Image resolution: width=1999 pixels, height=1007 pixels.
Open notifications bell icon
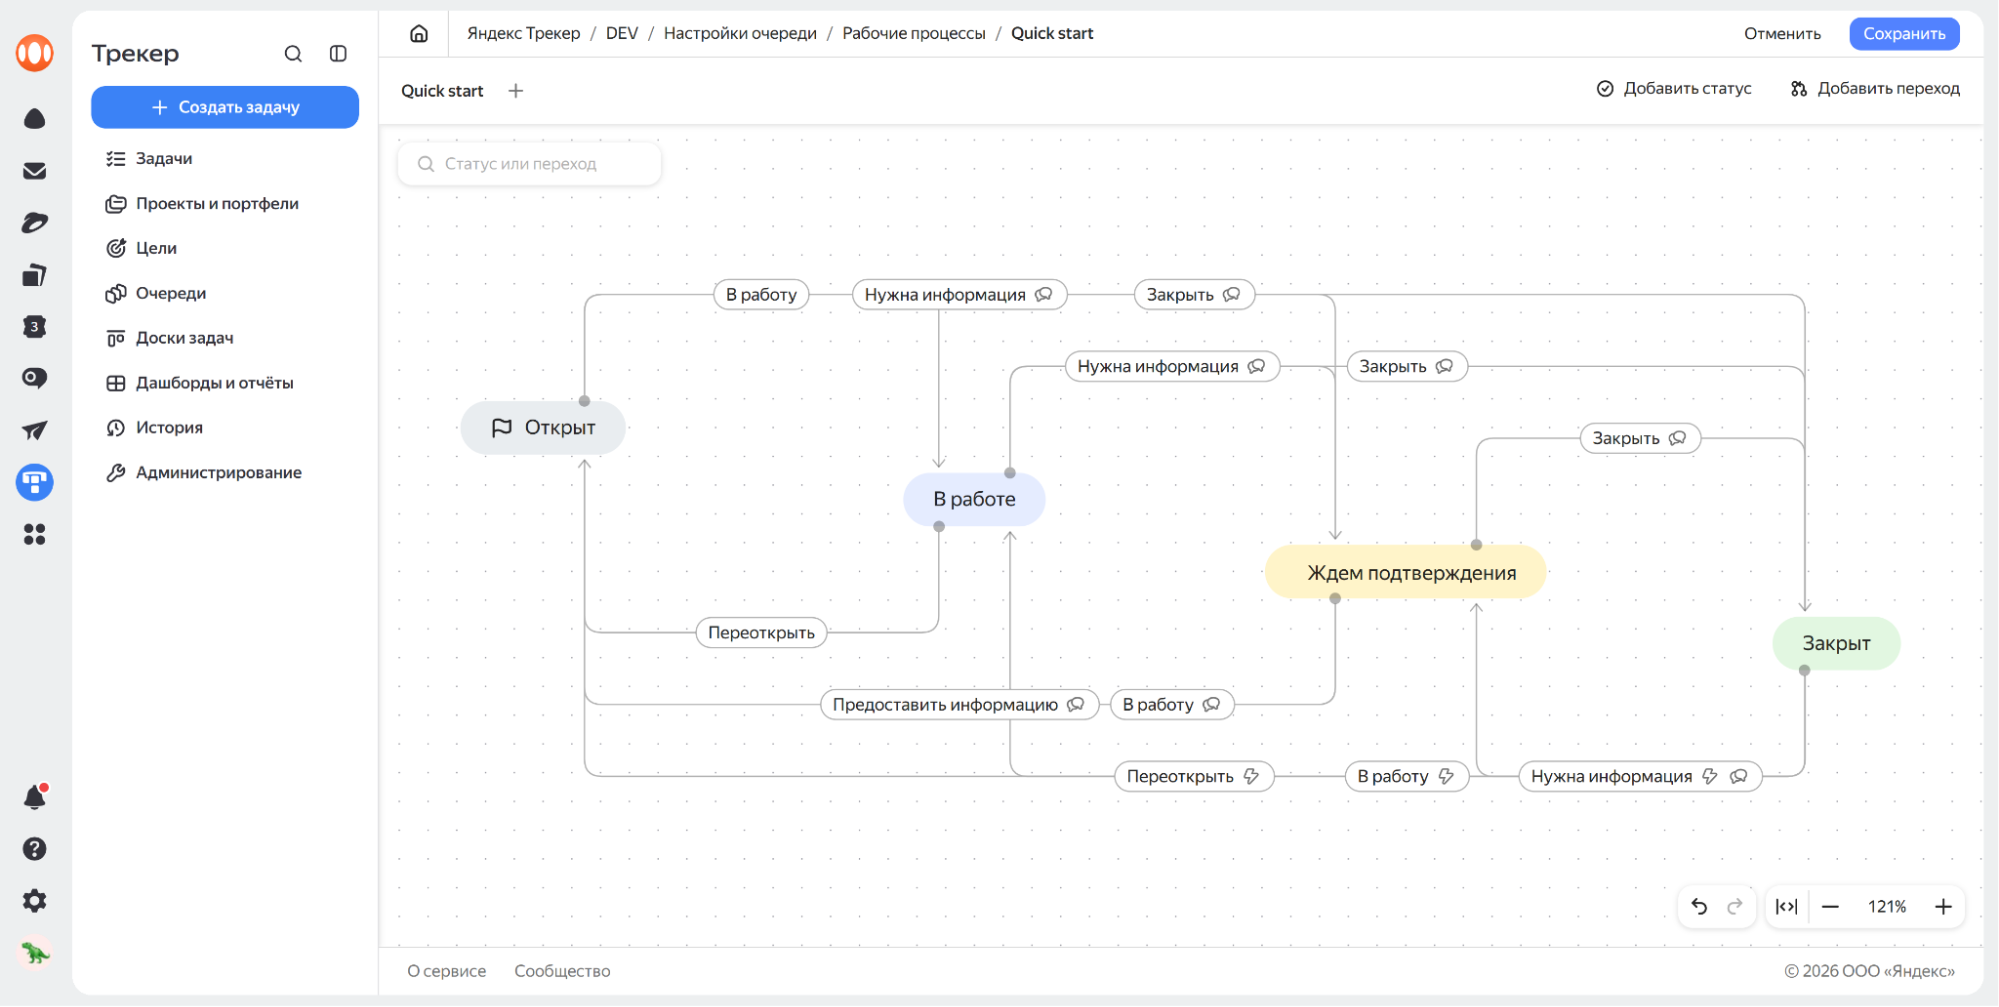(x=35, y=797)
